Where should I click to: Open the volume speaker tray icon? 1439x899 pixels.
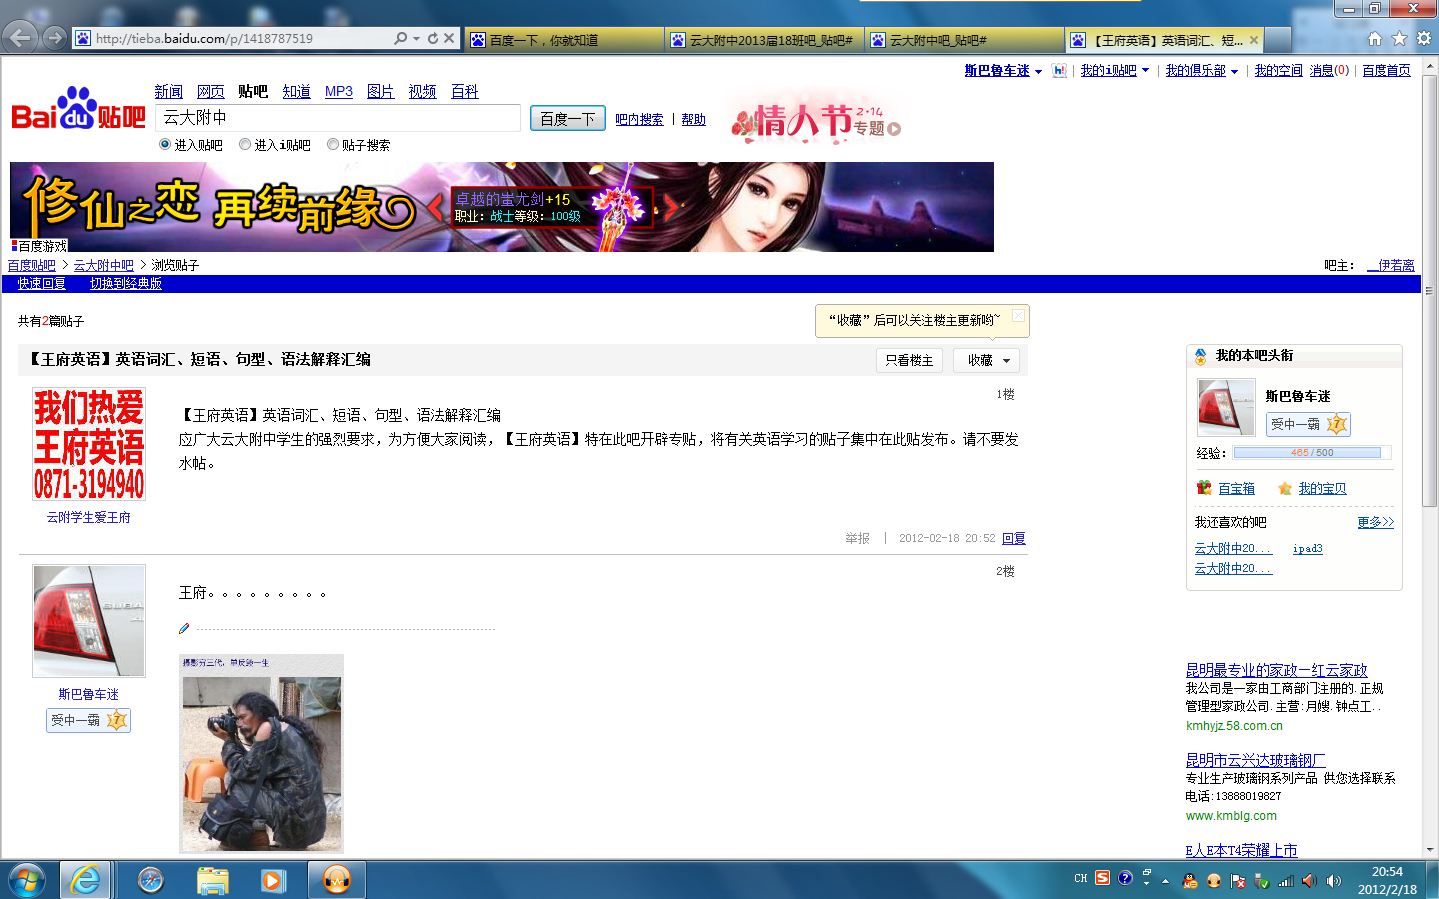[x=1333, y=881]
